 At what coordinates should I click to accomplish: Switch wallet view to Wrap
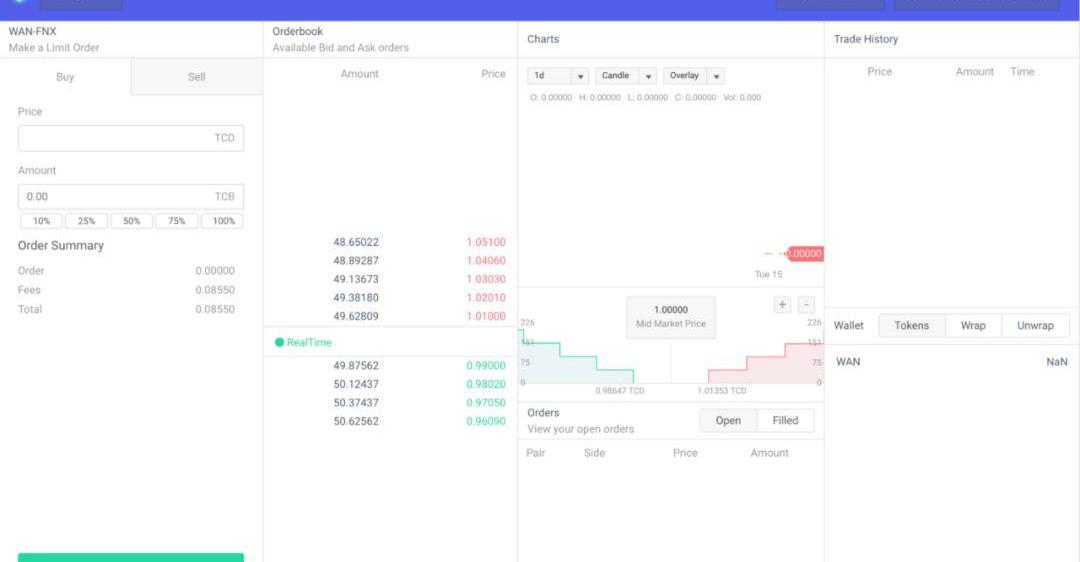click(973, 326)
